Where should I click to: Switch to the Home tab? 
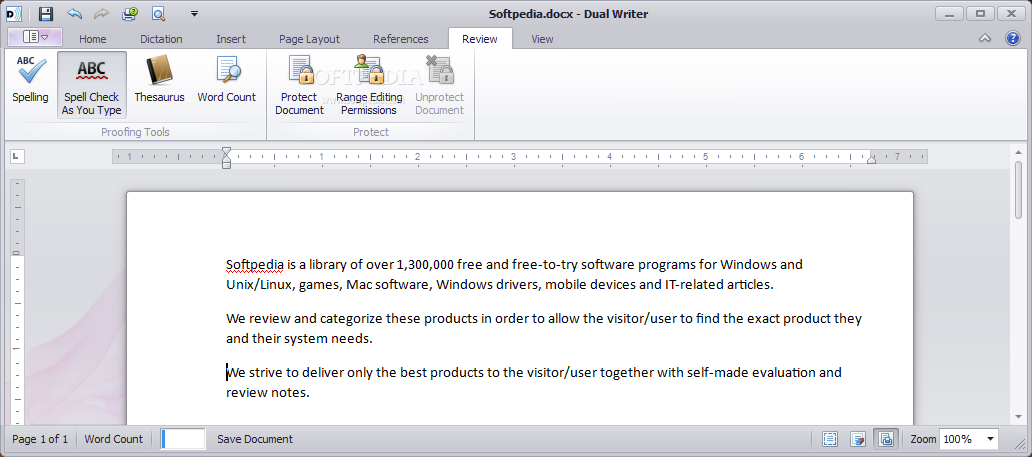(x=93, y=39)
